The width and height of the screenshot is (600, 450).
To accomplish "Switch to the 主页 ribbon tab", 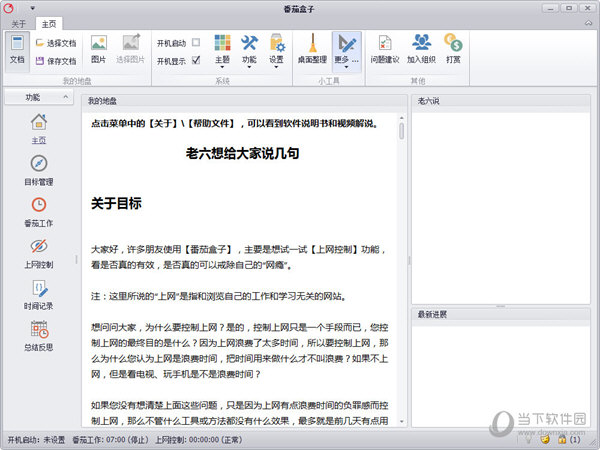I will (x=49, y=24).
